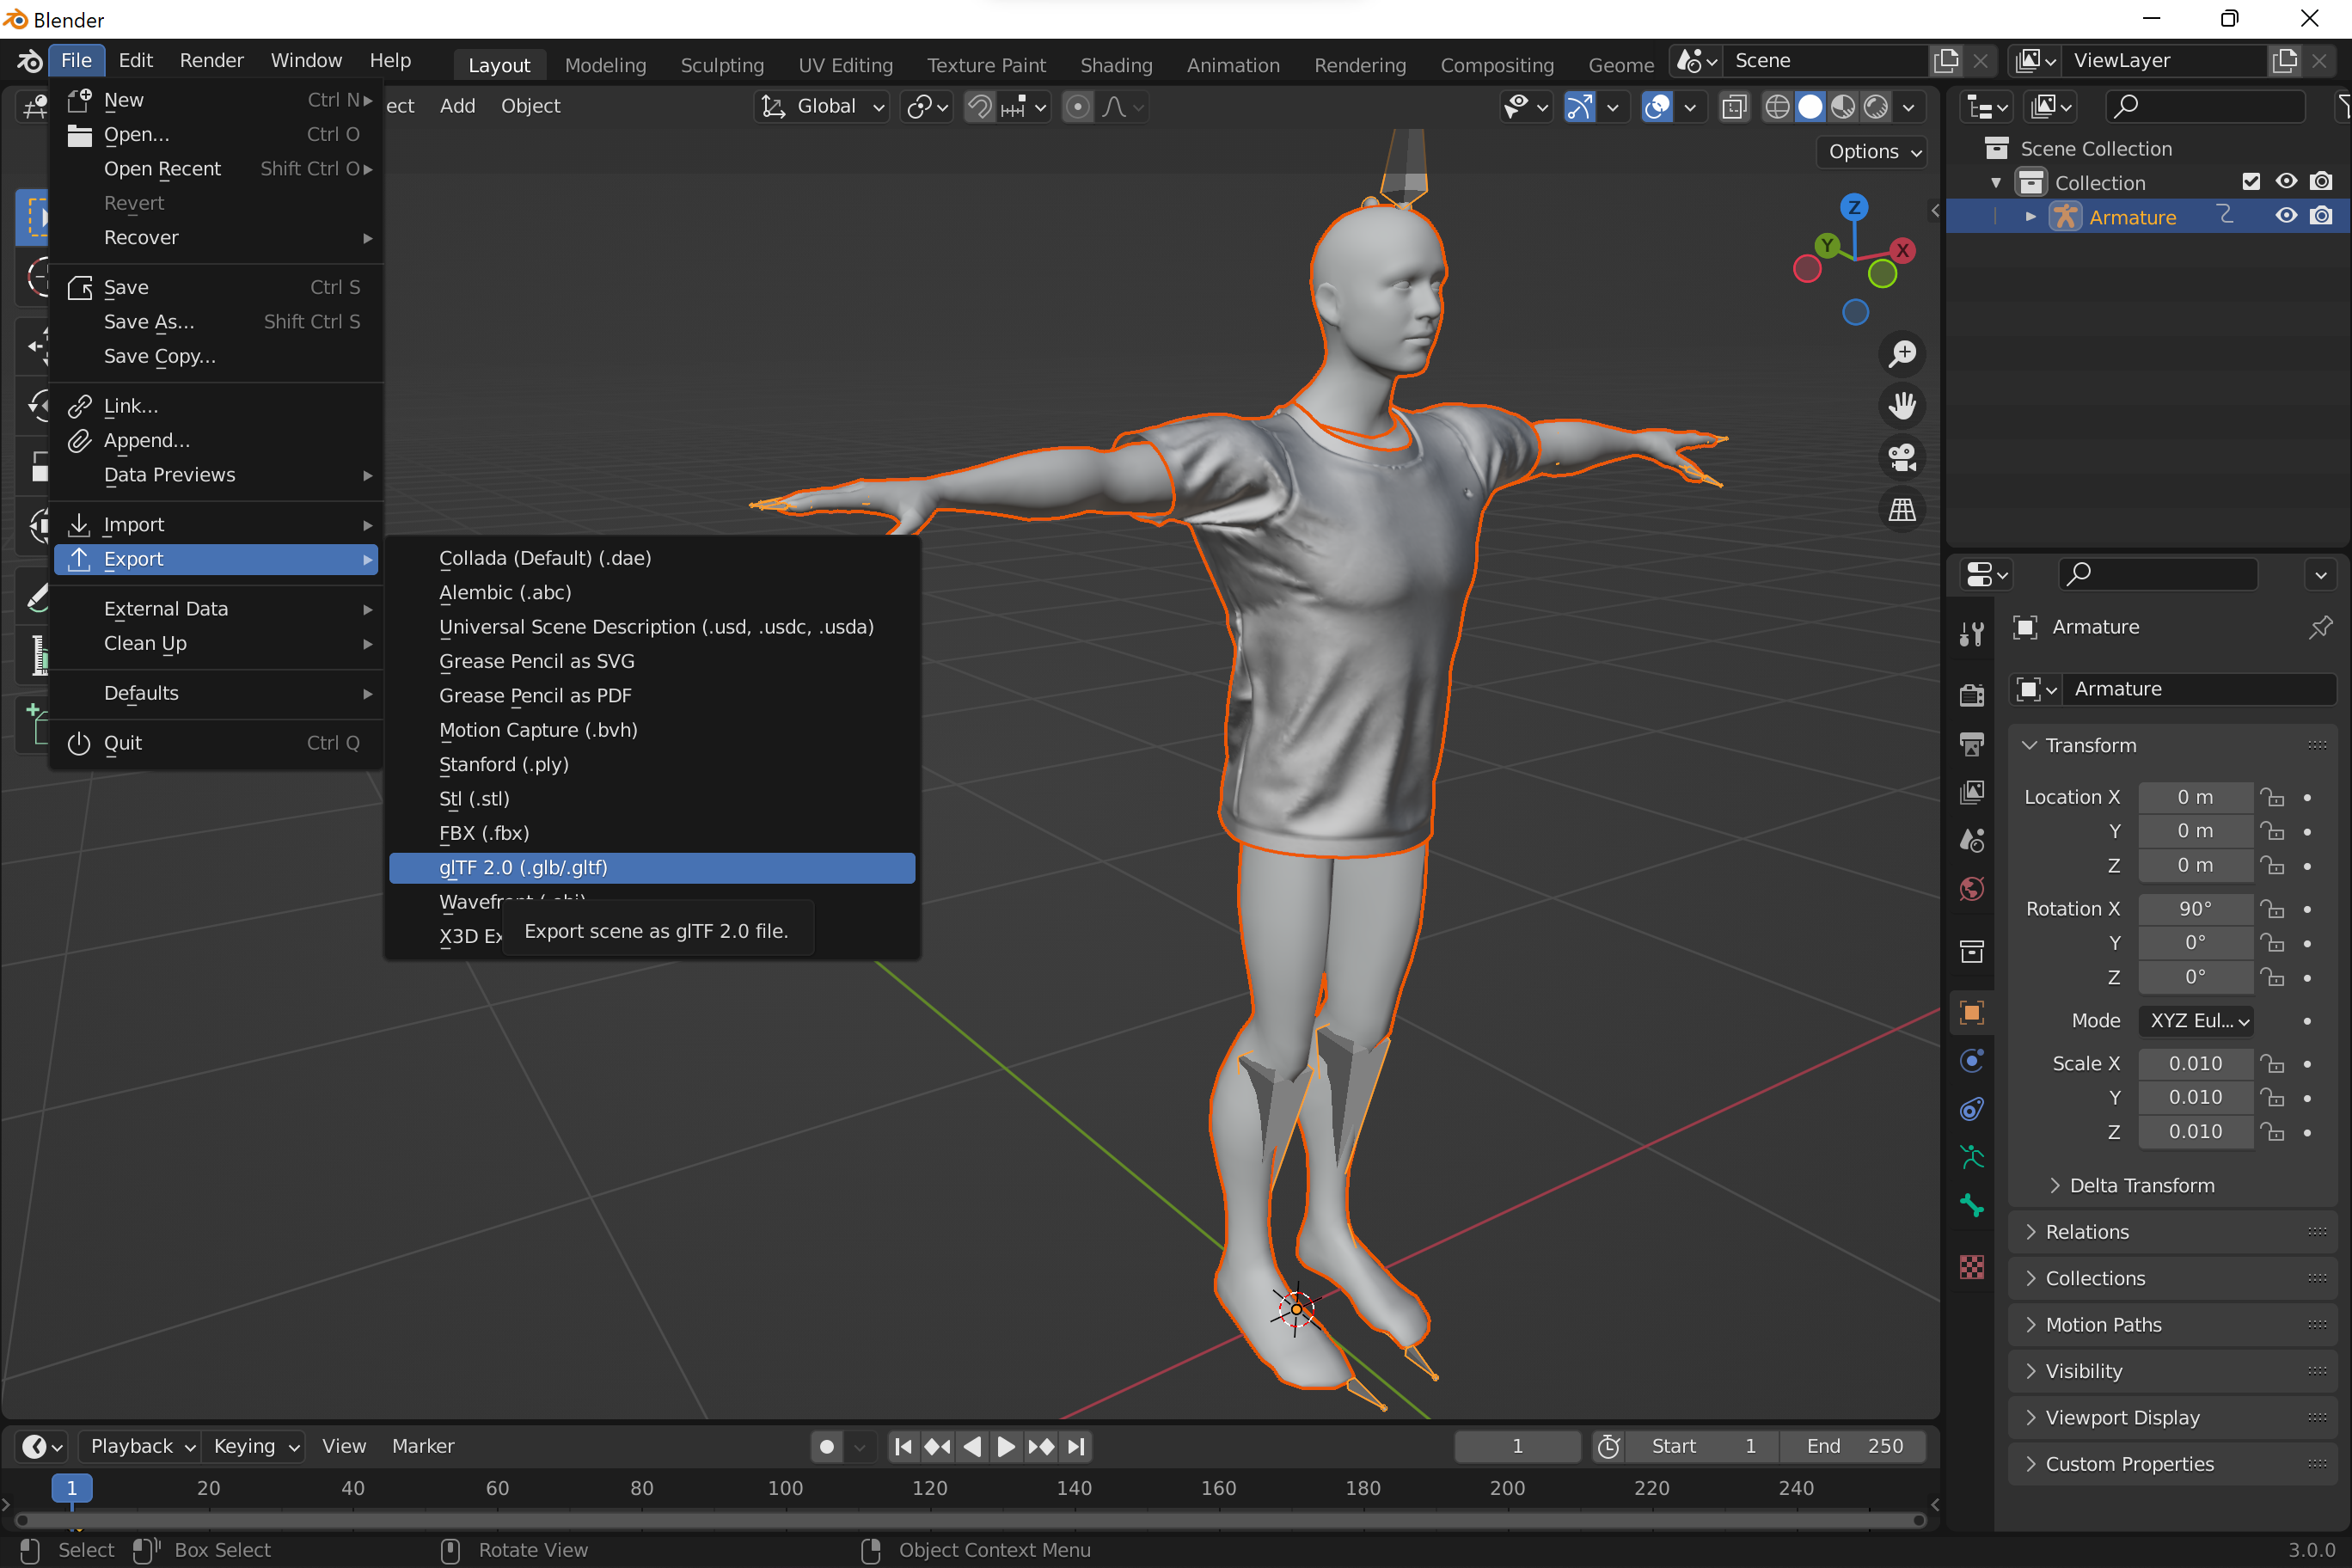The height and width of the screenshot is (1568, 2352).
Task: Open Object Data armature properties tab
Action: [1972, 1158]
